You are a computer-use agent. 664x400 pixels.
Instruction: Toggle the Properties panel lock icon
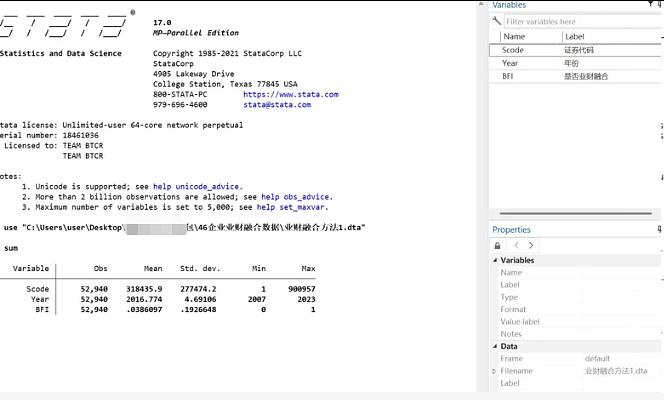click(498, 246)
